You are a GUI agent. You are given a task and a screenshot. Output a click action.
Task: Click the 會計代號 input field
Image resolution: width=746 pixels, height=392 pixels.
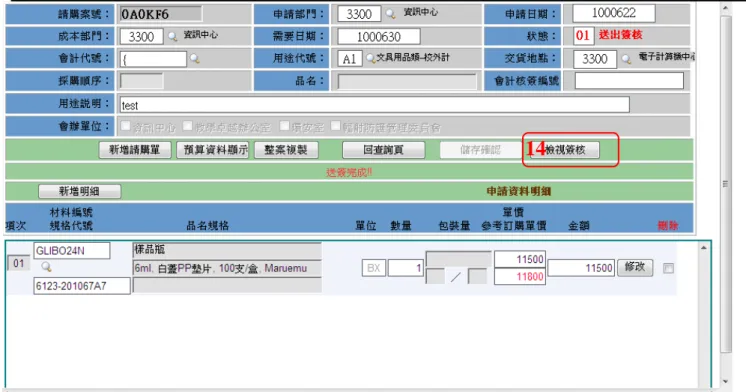[153, 59]
